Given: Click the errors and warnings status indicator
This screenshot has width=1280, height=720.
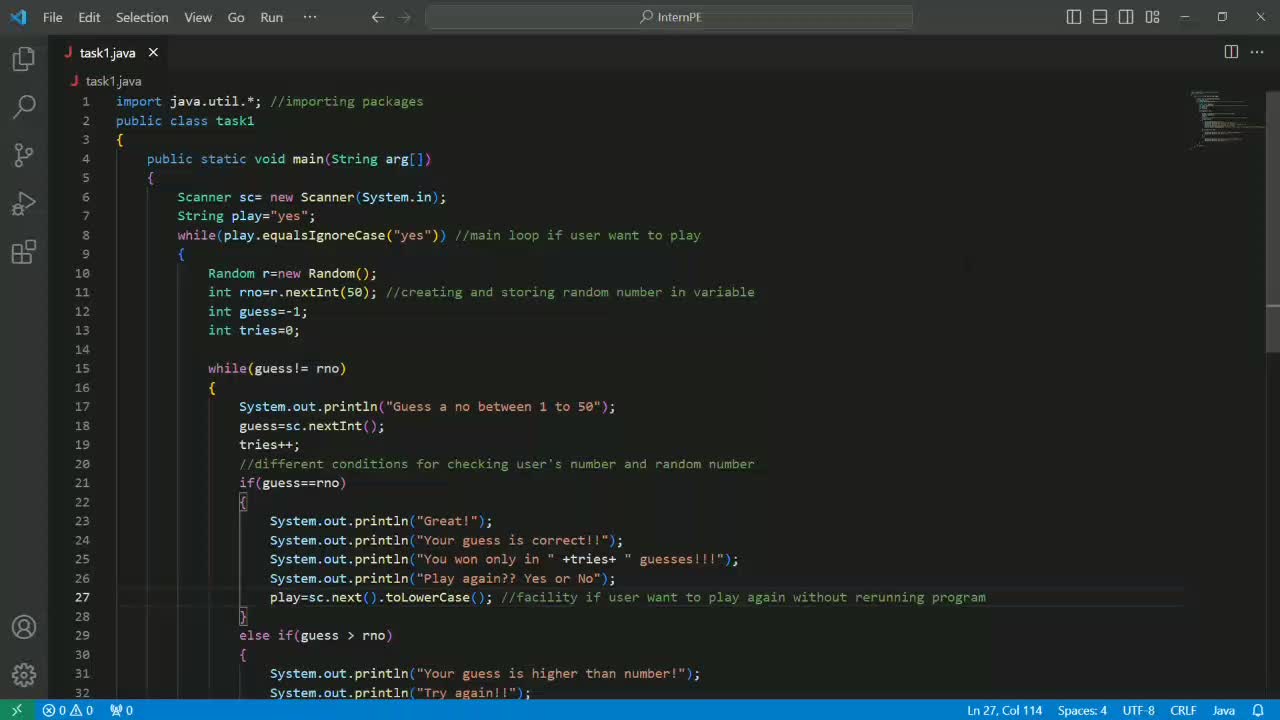Looking at the screenshot, I should pos(67,710).
